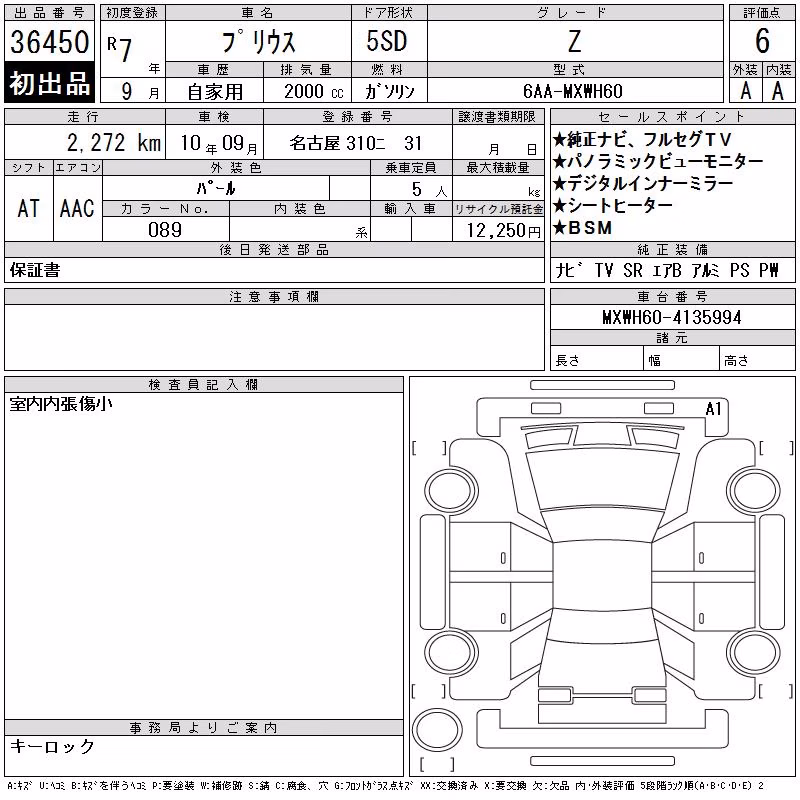Click the model code 6AA-MXWH60 cell
Screen dimensions: 800x800
click(x=573, y=91)
